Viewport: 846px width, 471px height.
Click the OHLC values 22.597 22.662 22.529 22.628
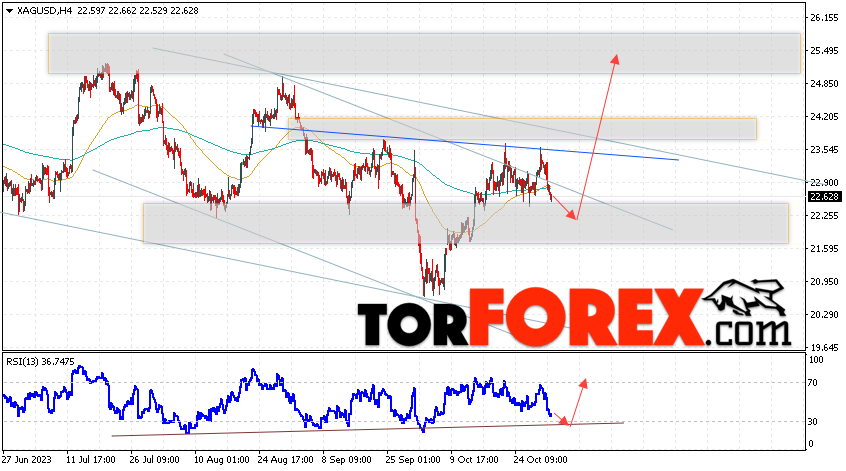(138, 11)
